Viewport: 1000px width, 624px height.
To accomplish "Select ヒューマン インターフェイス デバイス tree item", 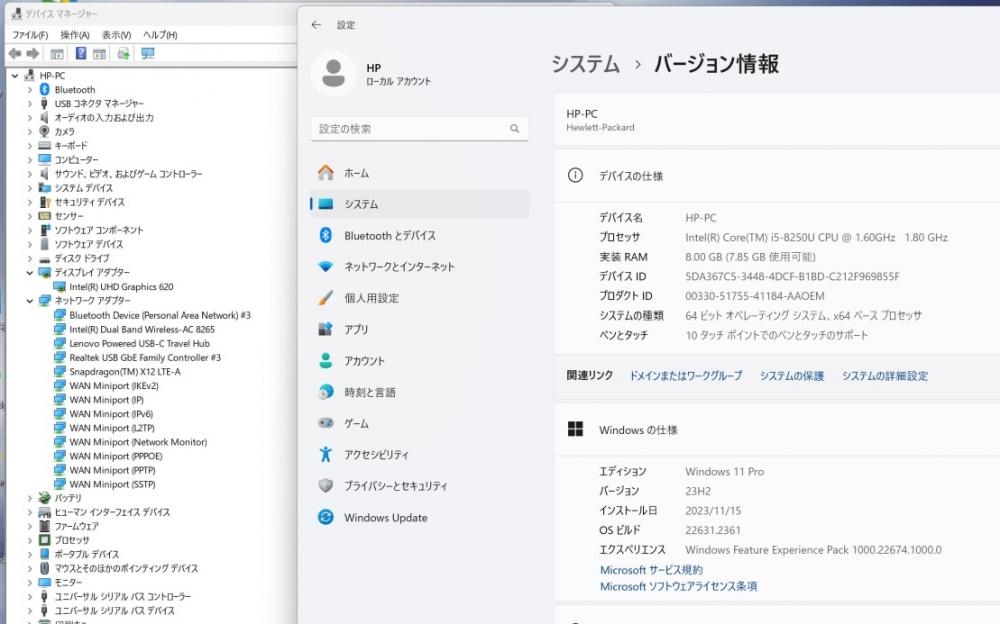I will click(112, 512).
